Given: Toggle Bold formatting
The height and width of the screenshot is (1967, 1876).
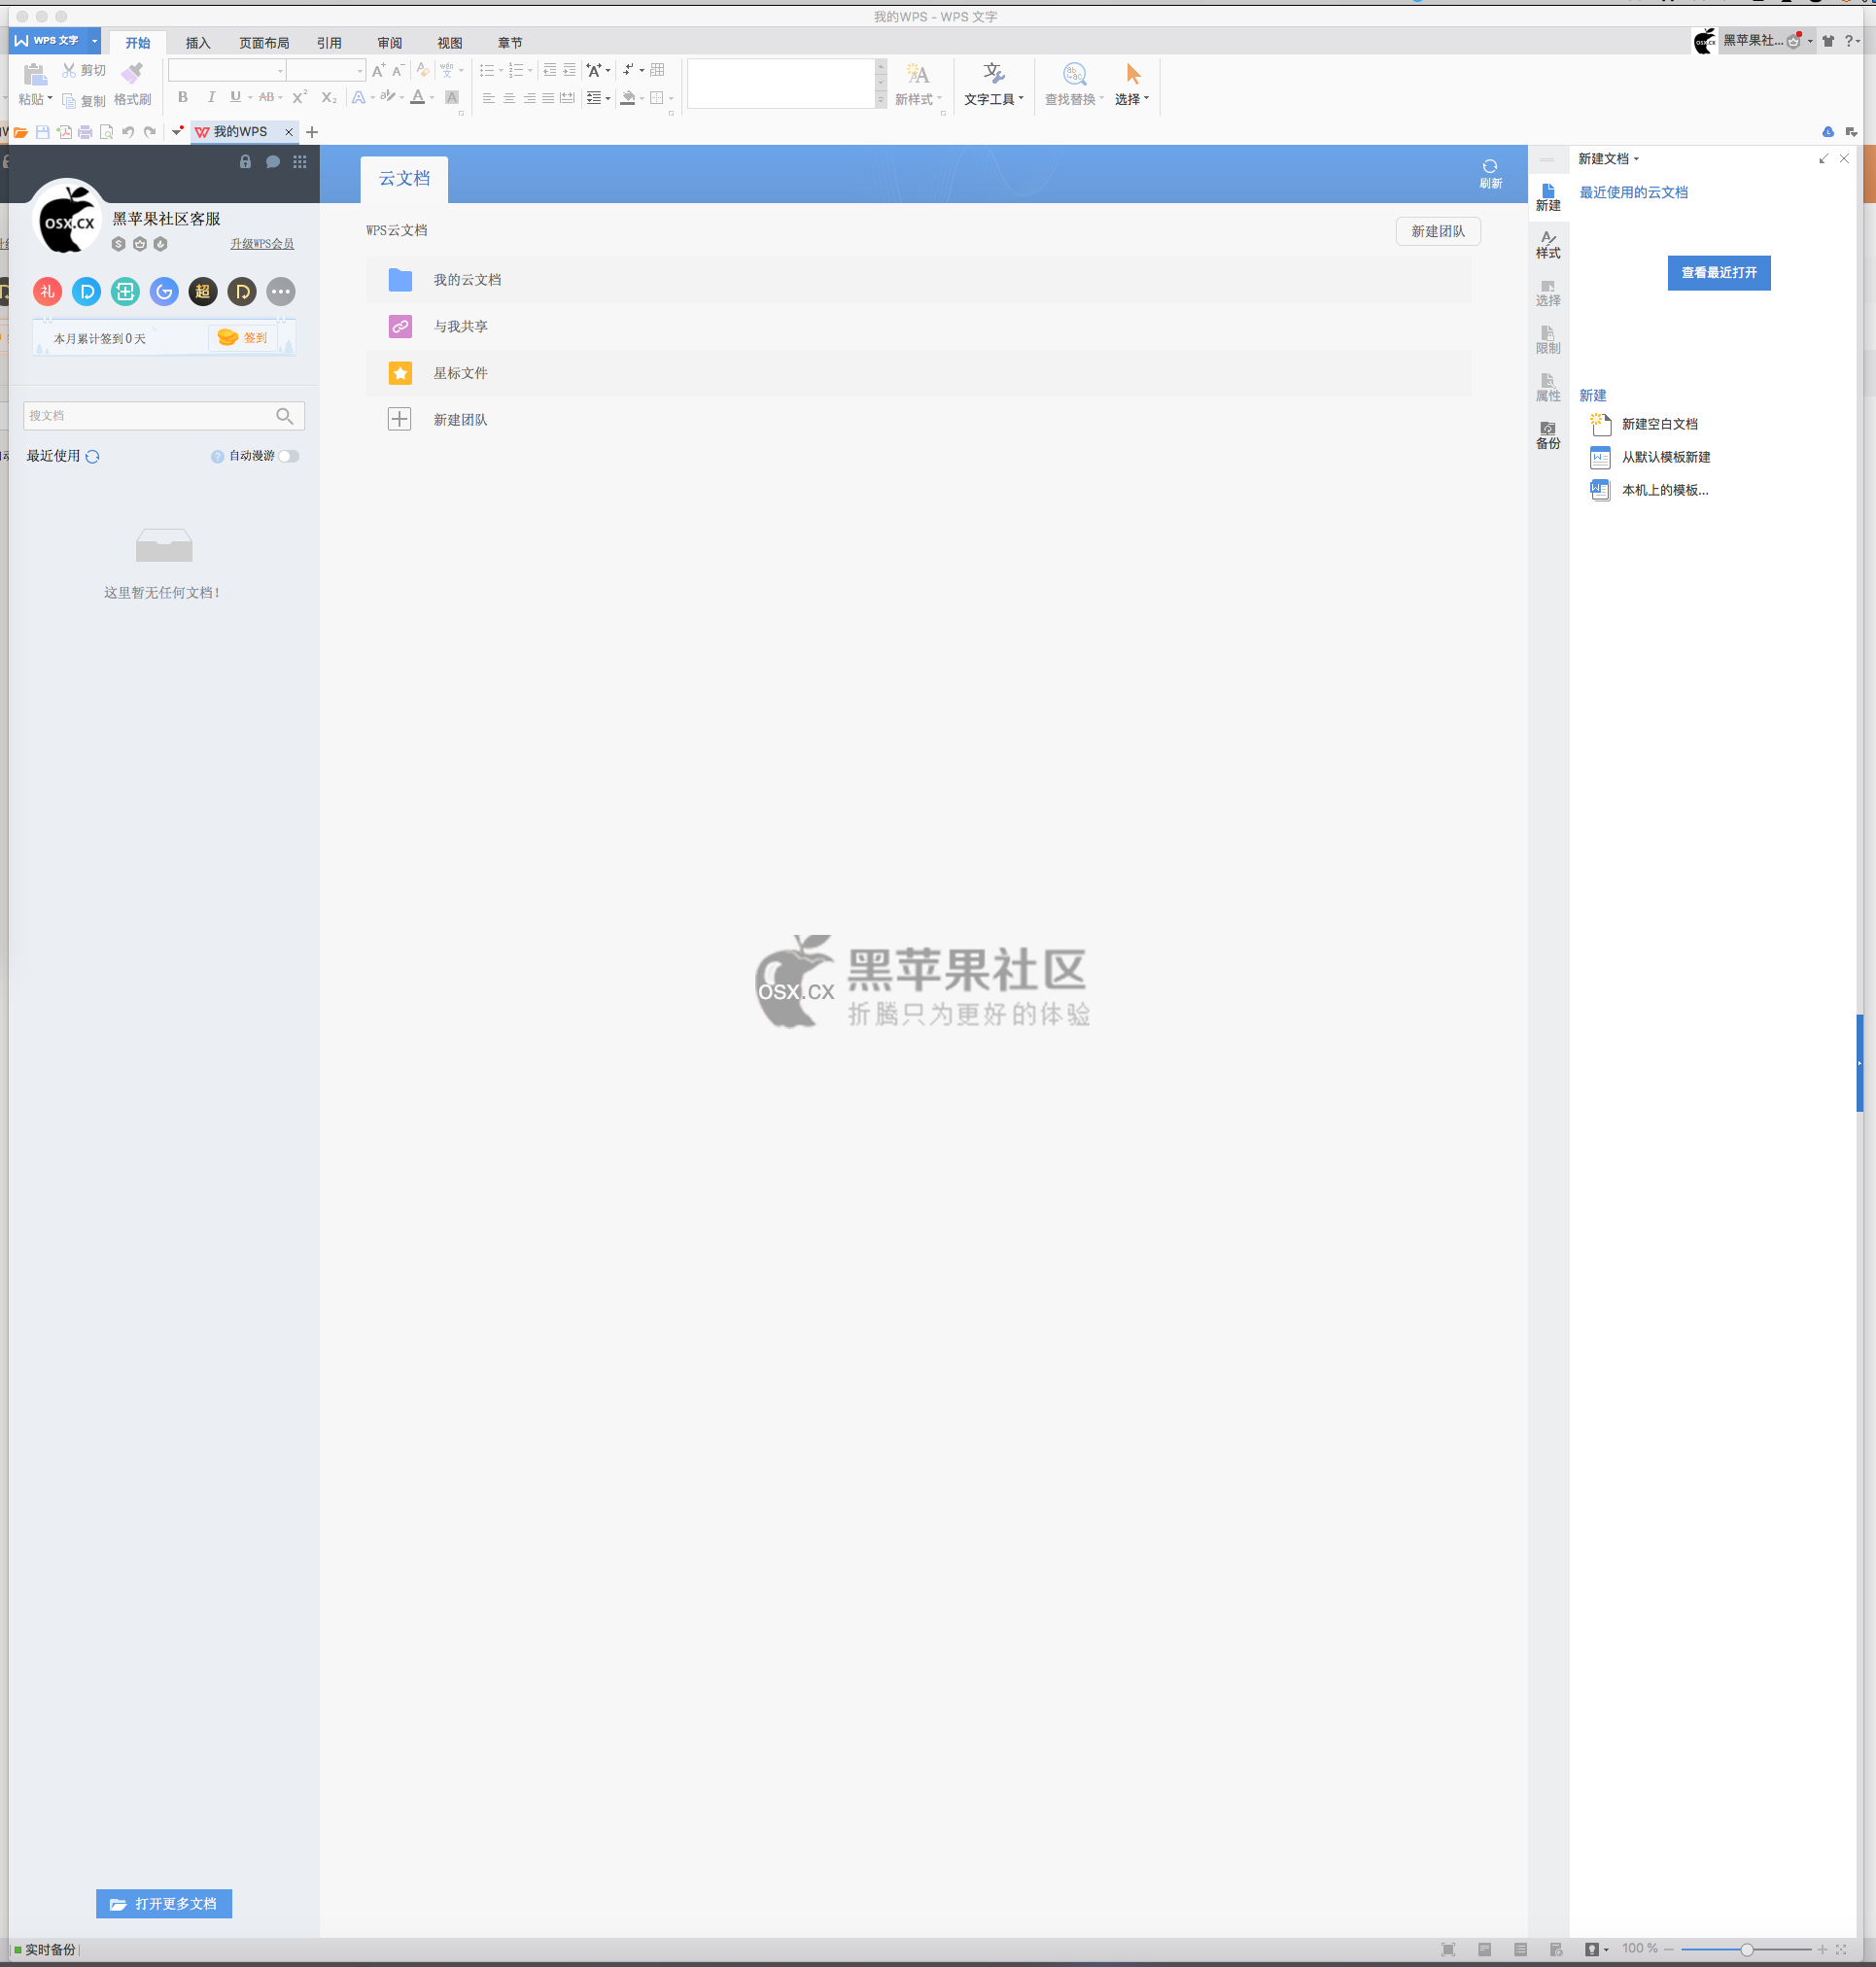Looking at the screenshot, I should pos(182,97).
